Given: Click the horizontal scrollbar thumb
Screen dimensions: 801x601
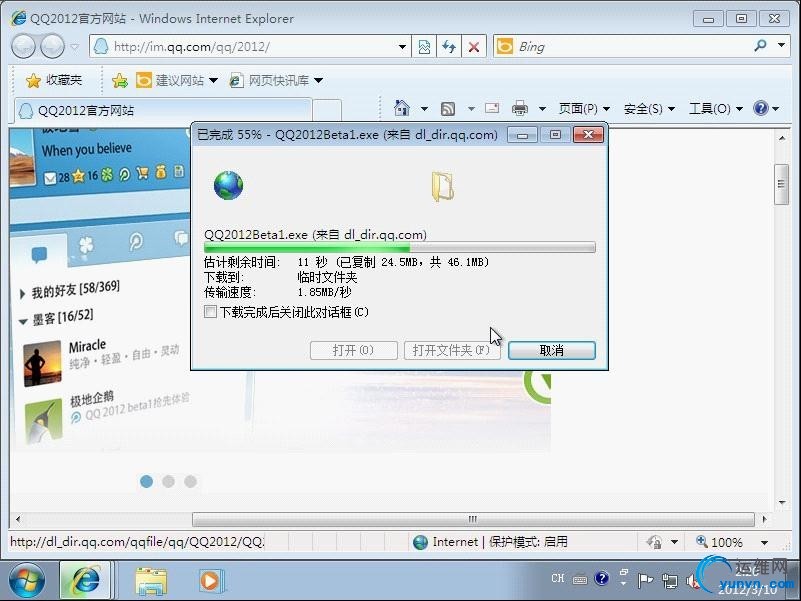Looking at the screenshot, I should point(473,519).
